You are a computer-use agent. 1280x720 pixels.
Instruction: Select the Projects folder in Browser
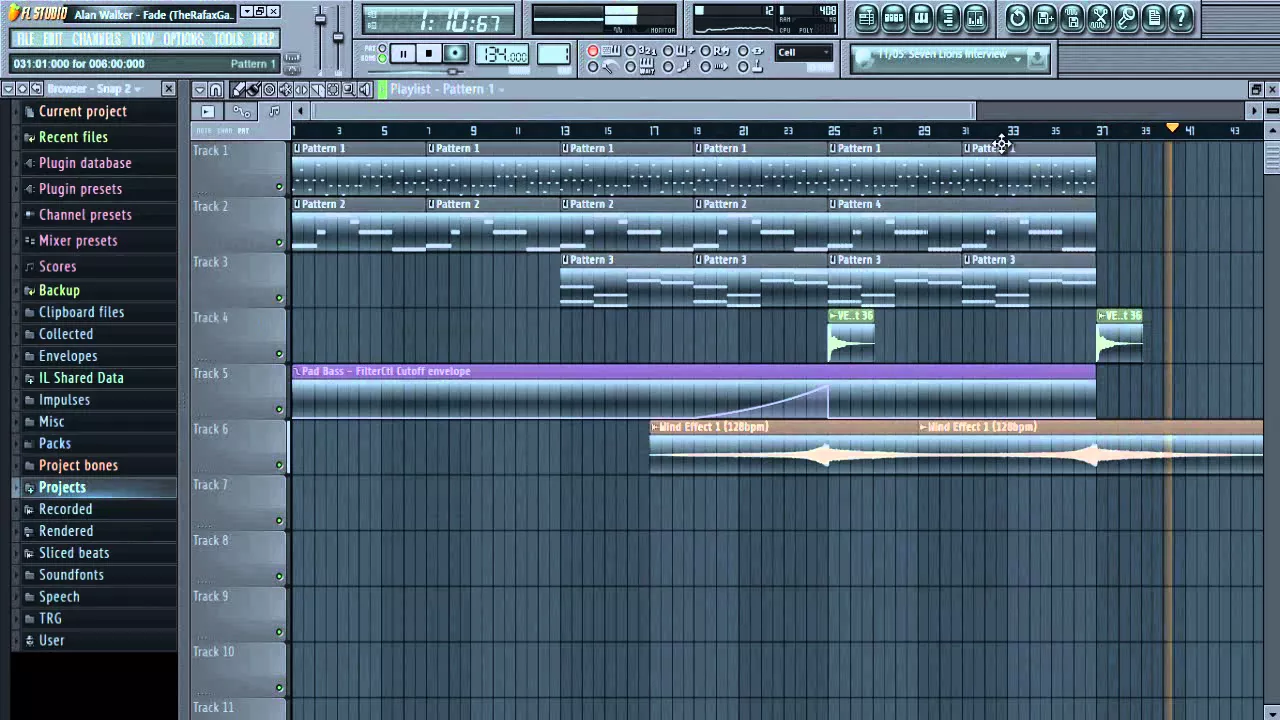point(62,487)
